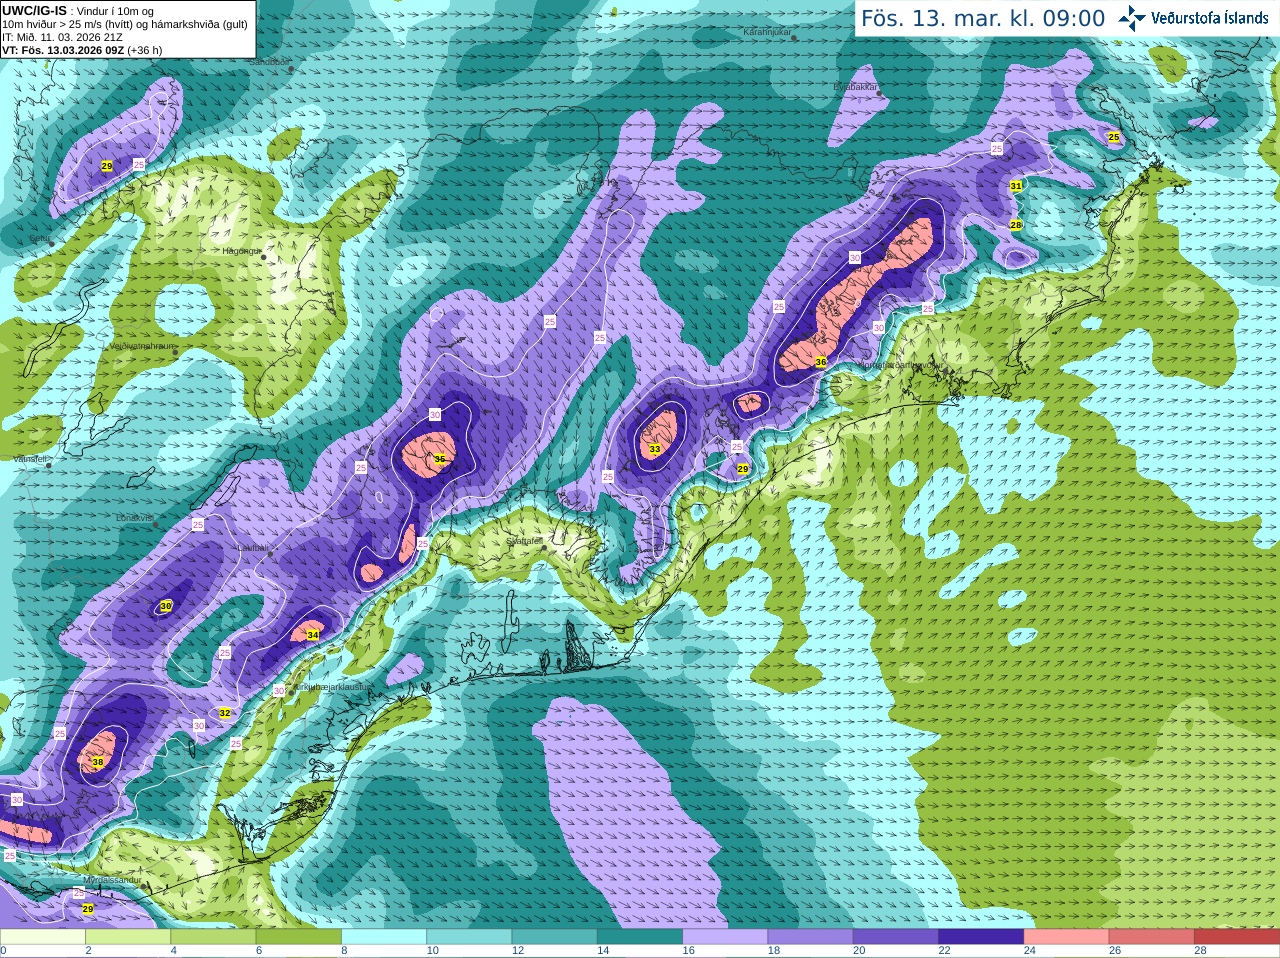1280x958 pixels.
Task: Pick the 22–24 m/s dark indigo legend swatch
Action: click(x=981, y=937)
